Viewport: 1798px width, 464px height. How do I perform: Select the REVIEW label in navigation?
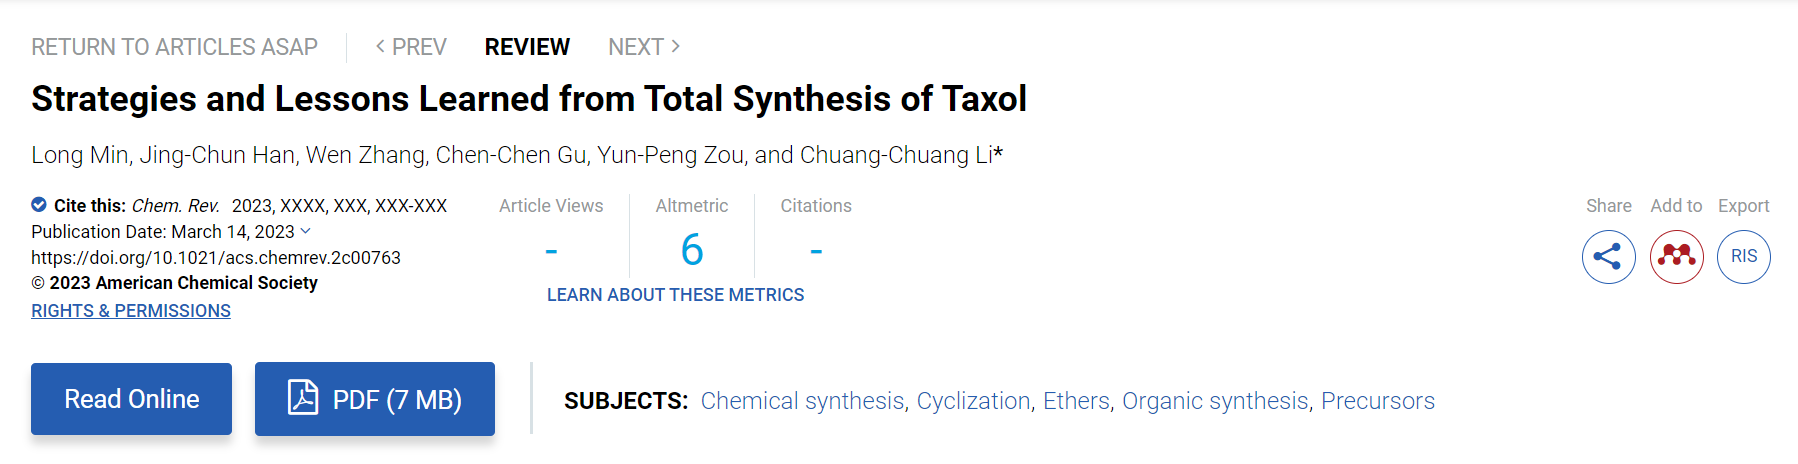(527, 47)
